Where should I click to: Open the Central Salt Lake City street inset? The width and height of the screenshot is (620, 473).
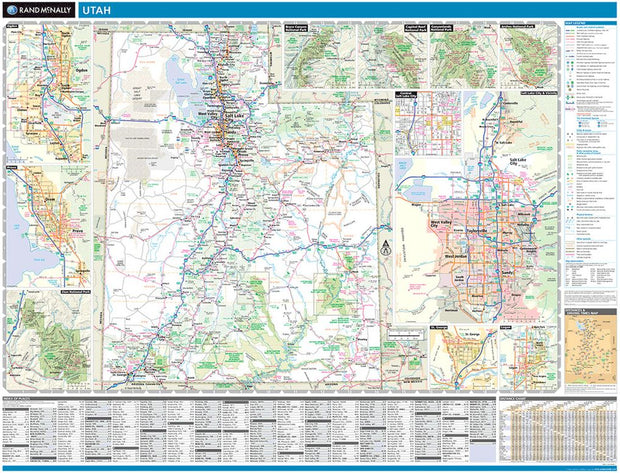coord(428,123)
